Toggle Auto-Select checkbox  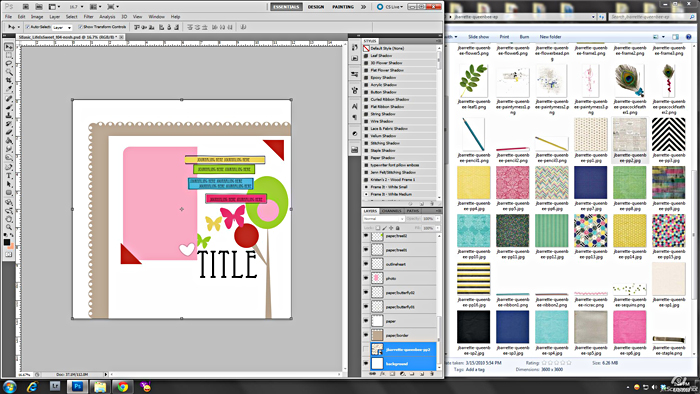tap(28, 27)
